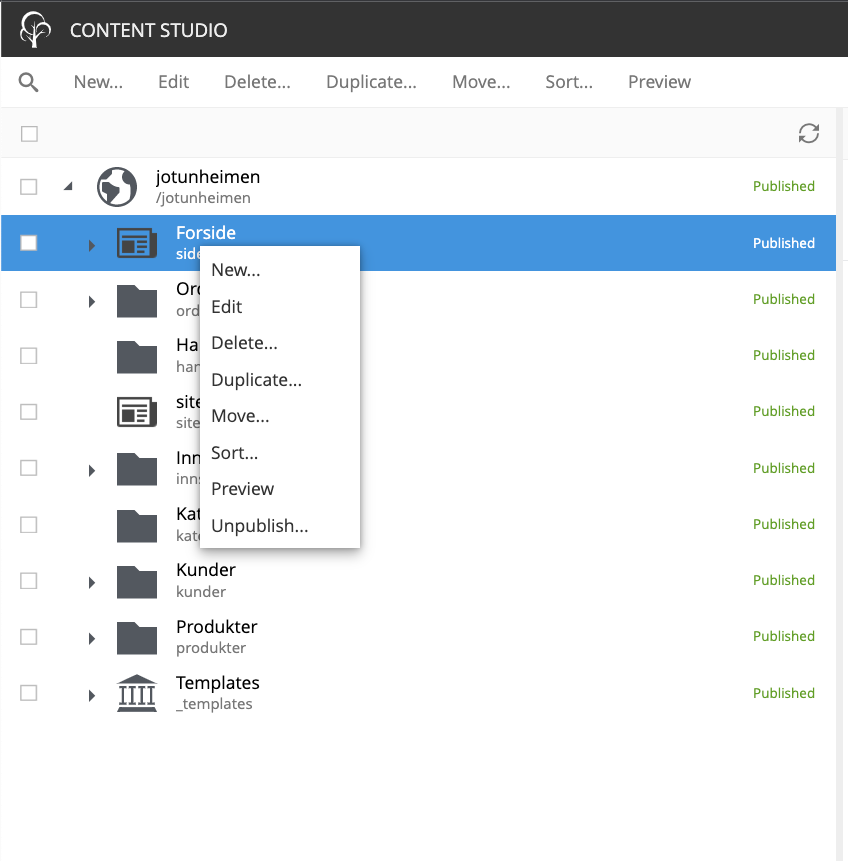Image resolution: width=848 pixels, height=861 pixels.
Task: Select the Templates tree item name
Action: [x=217, y=683]
